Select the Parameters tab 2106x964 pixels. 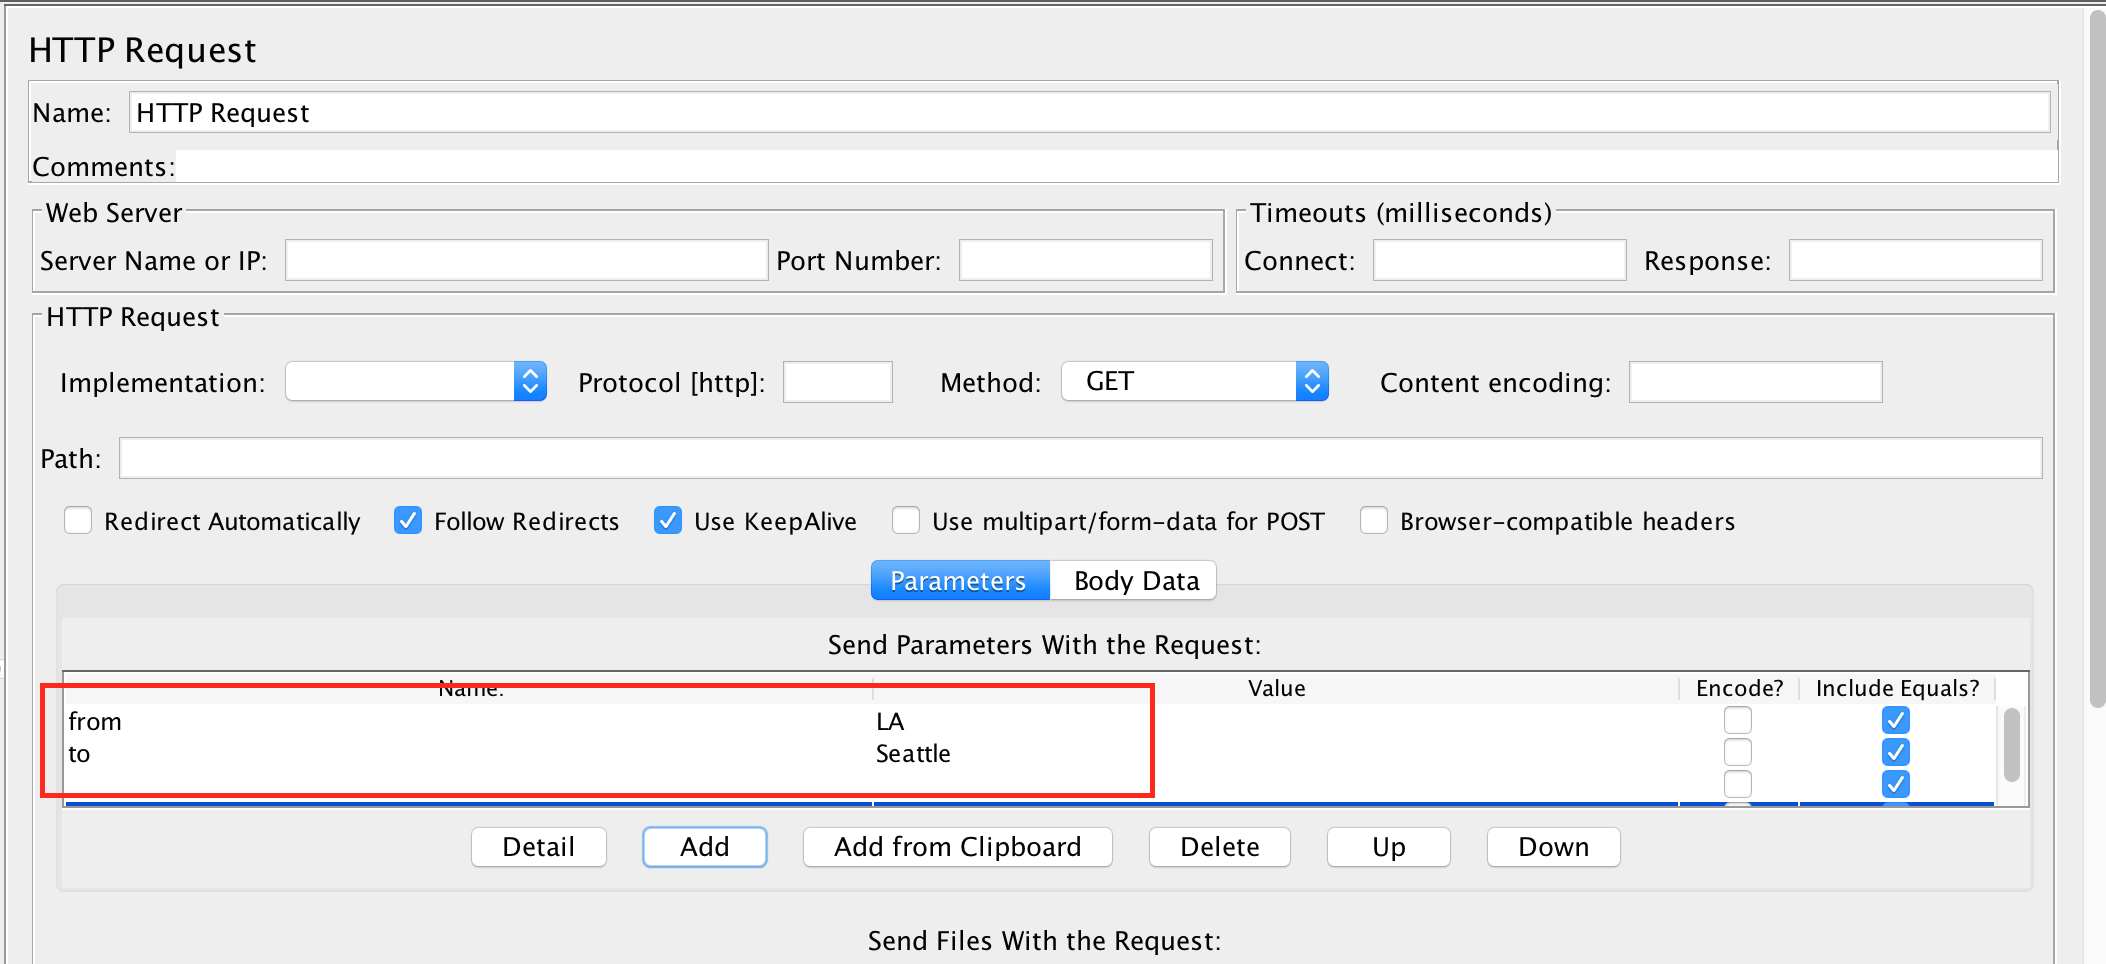[x=958, y=581]
